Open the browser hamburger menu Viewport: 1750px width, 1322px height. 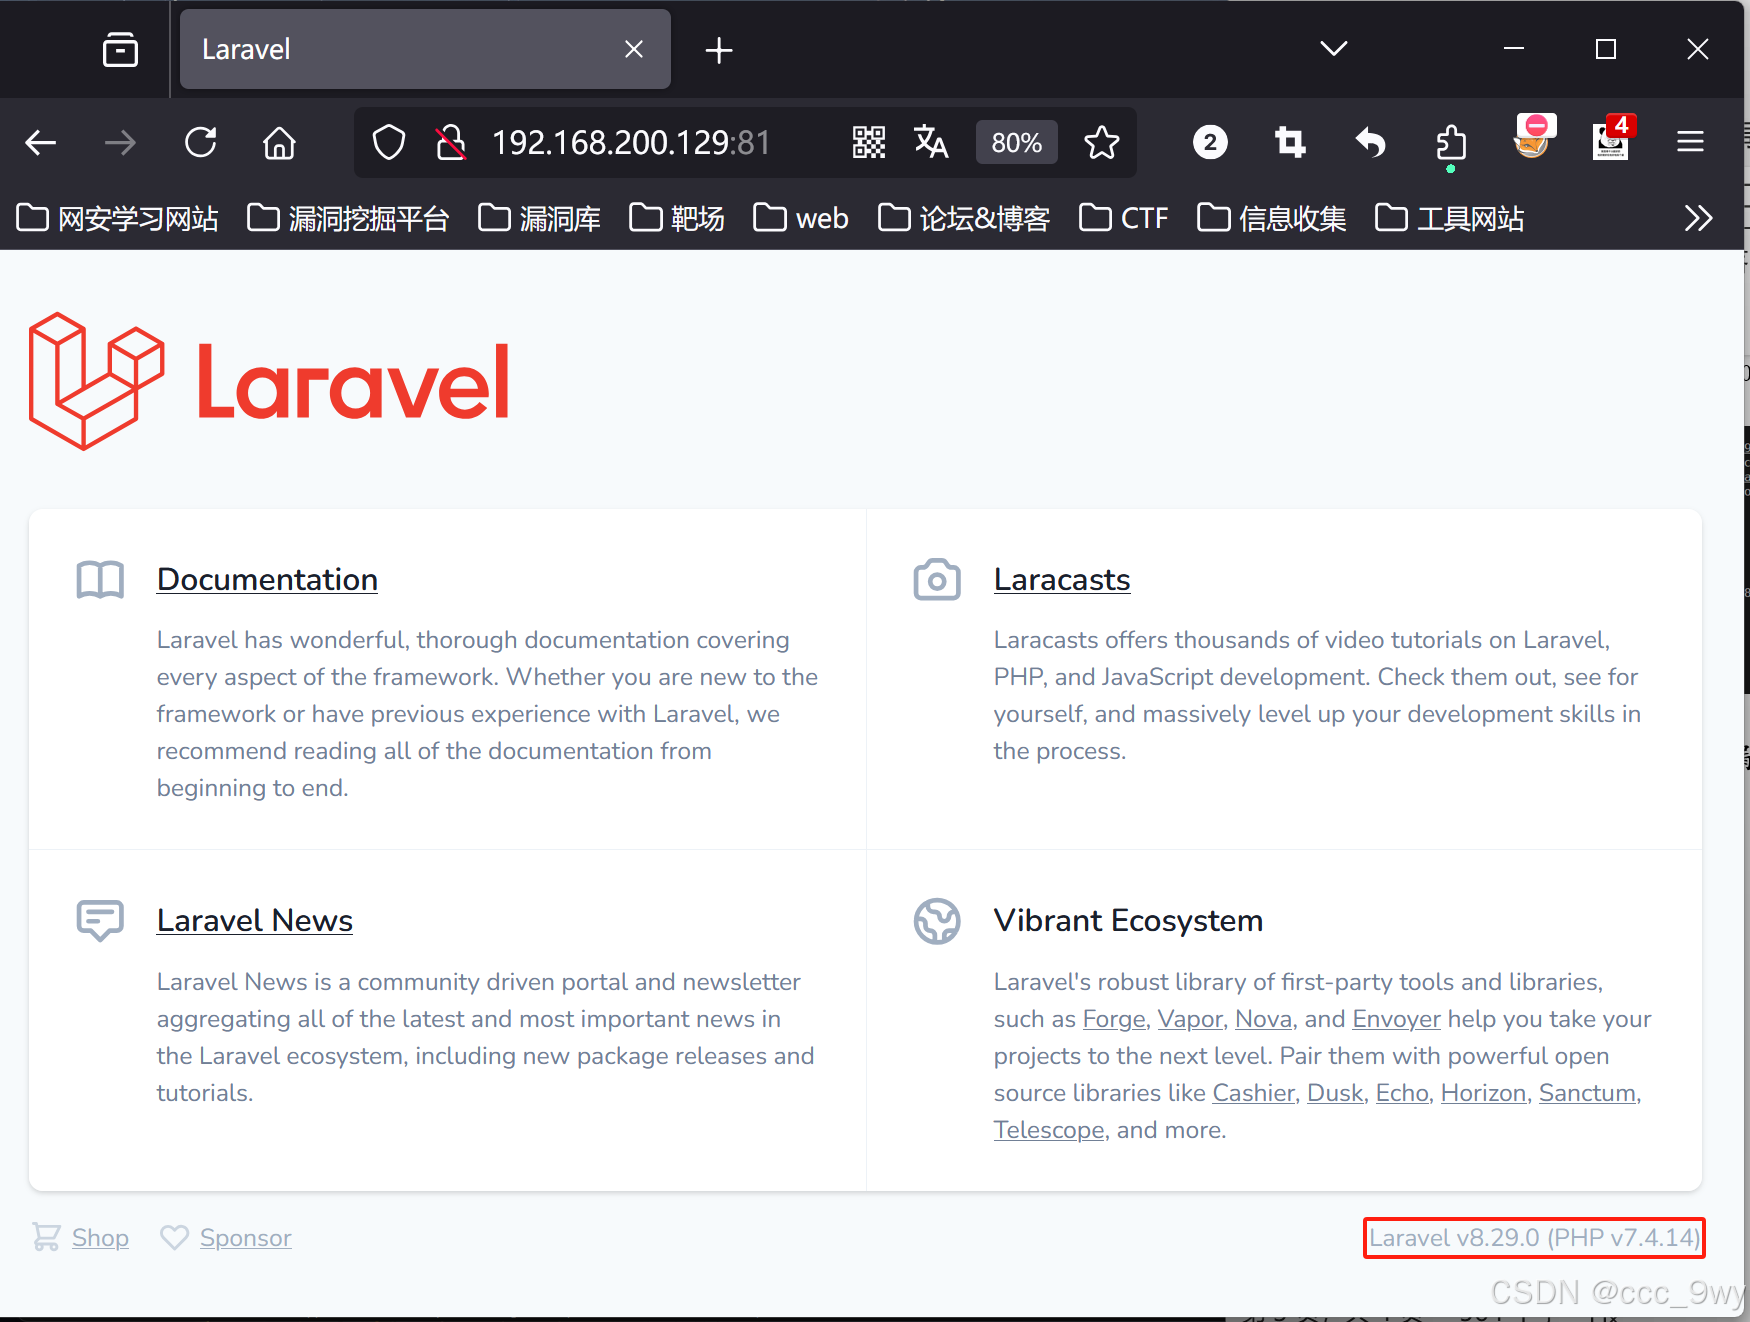[x=1690, y=143]
